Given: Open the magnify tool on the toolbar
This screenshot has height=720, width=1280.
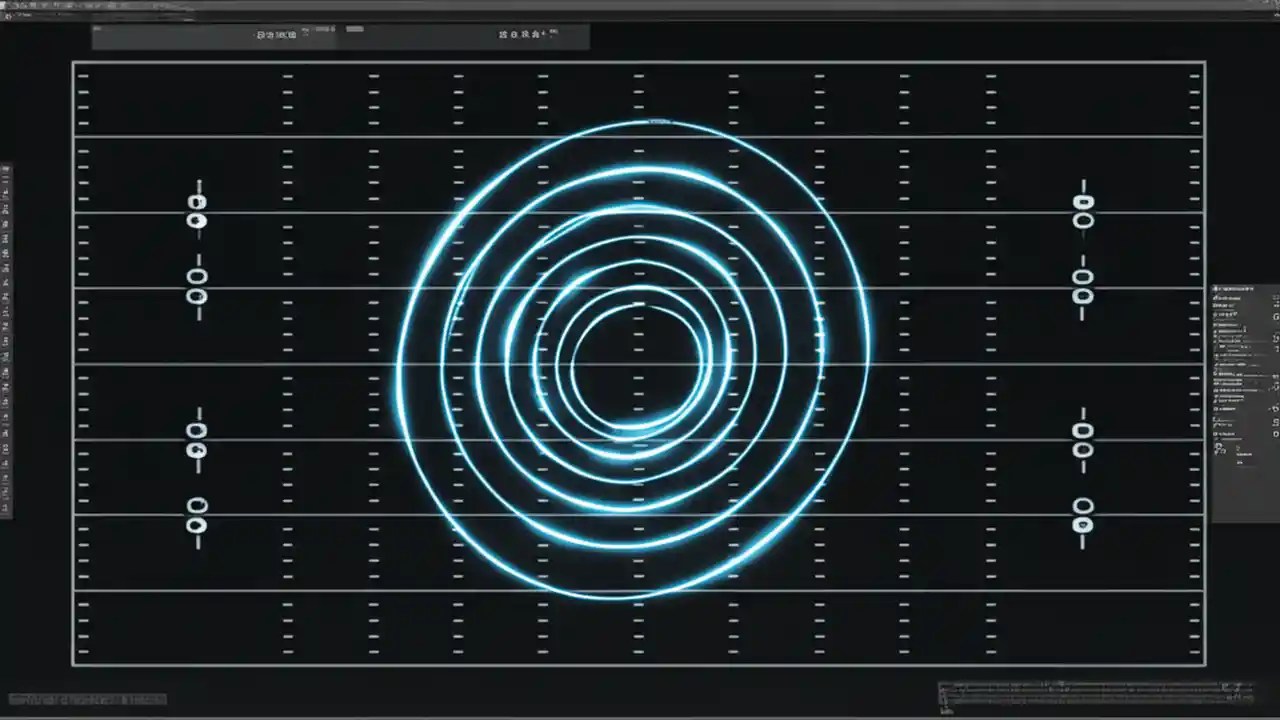Looking at the screenshot, I should tap(272, 33).
